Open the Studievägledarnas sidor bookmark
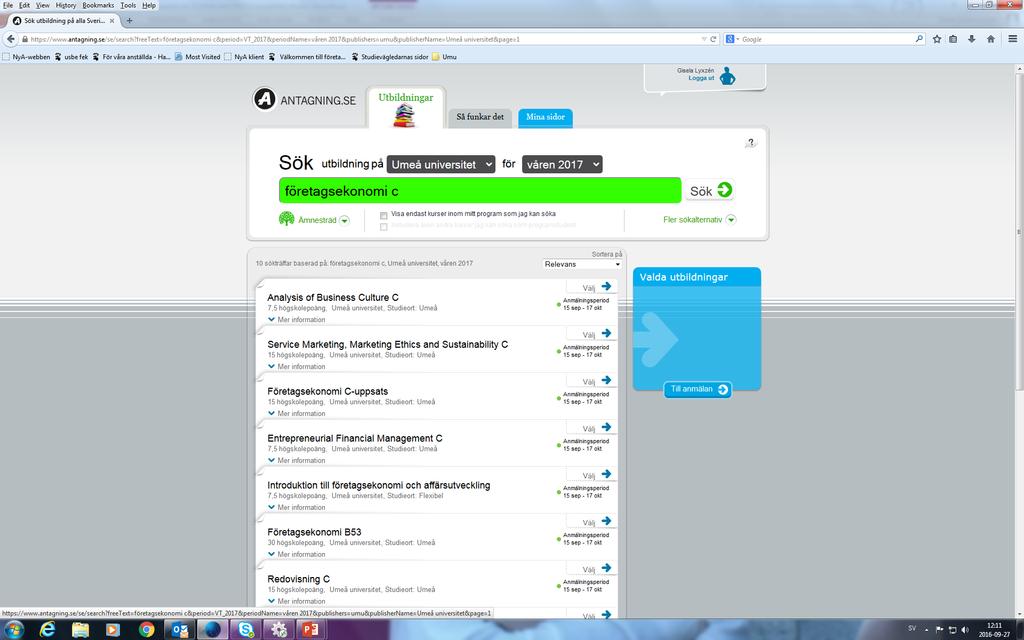1024x640 pixels. click(390, 57)
